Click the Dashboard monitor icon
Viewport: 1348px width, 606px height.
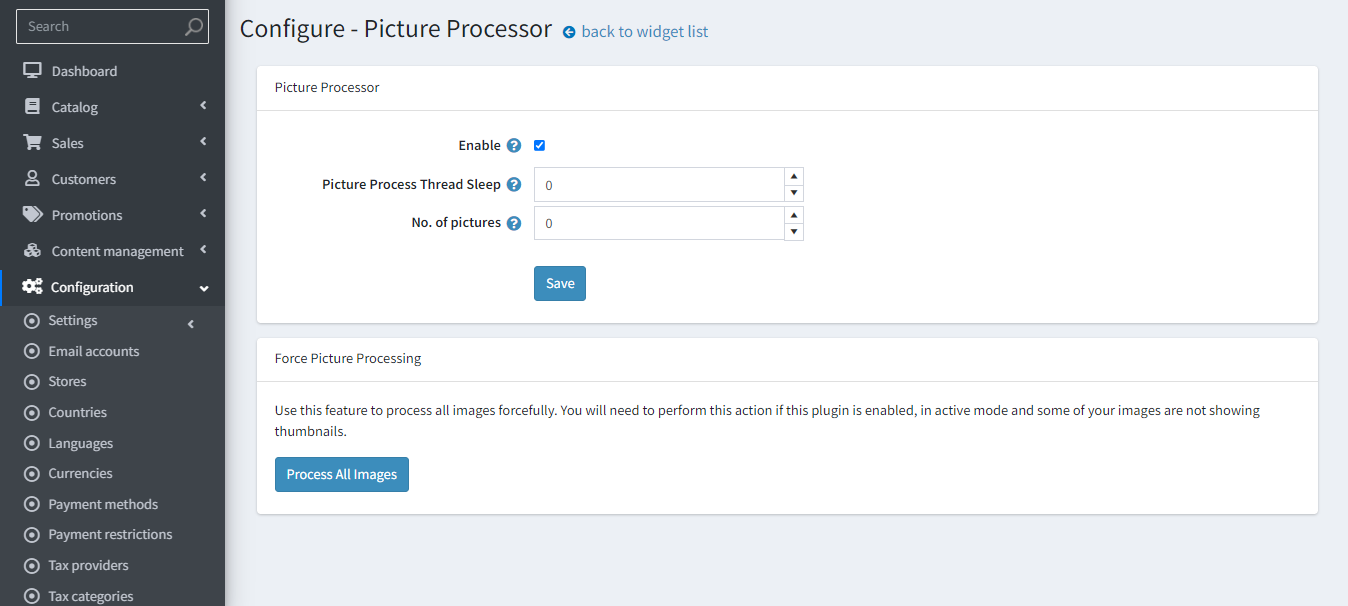(x=32, y=71)
